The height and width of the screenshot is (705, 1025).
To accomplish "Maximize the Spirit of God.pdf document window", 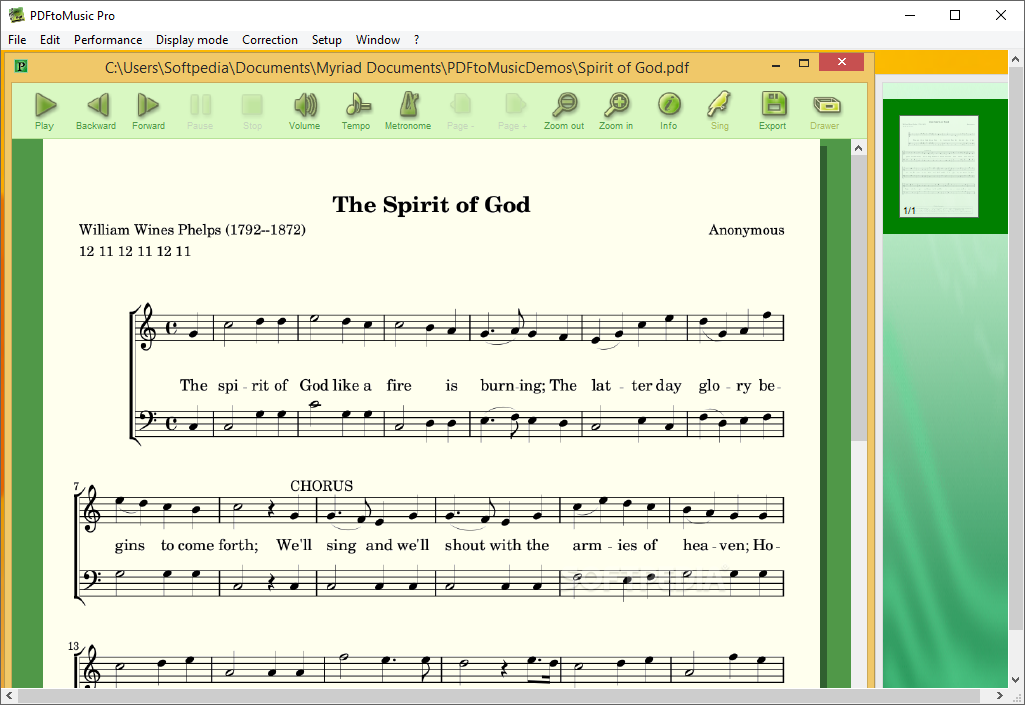I will click(804, 63).
